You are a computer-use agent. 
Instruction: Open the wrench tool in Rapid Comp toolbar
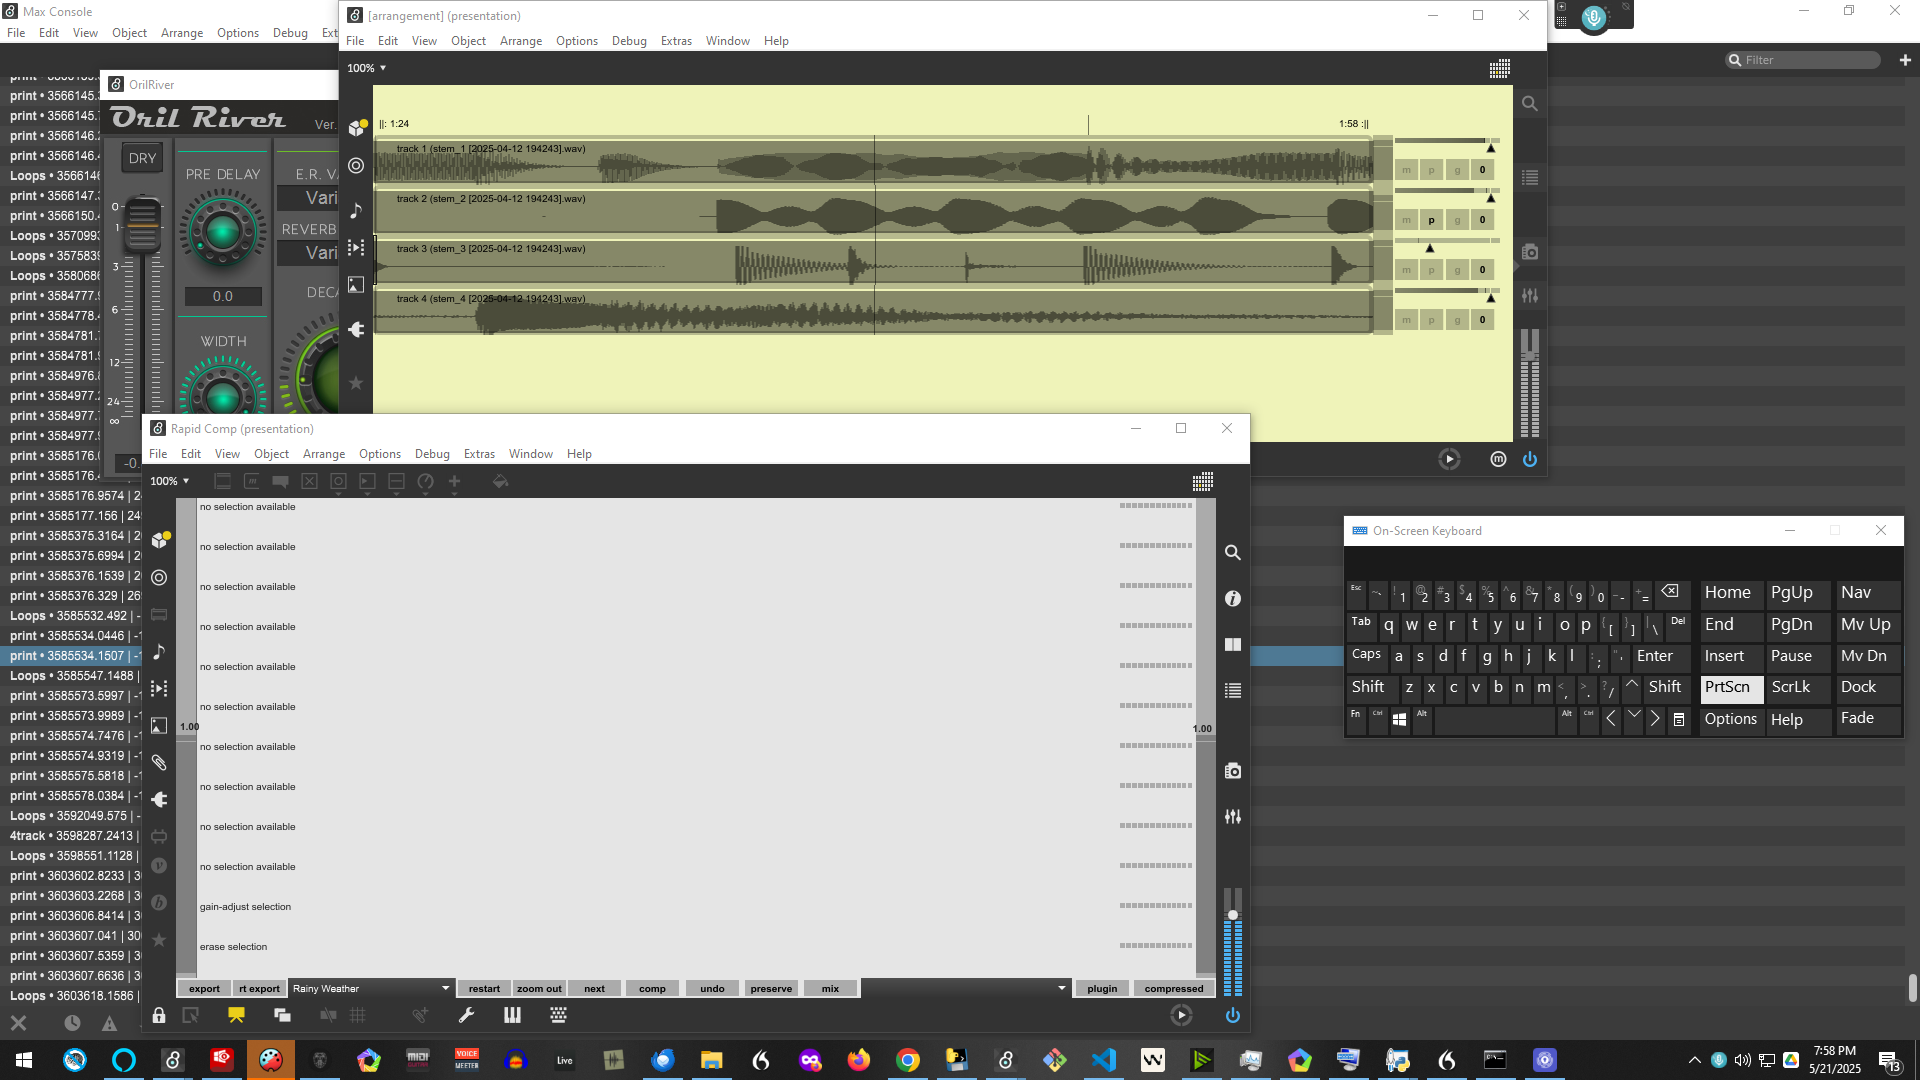click(x=466, y=1016)
